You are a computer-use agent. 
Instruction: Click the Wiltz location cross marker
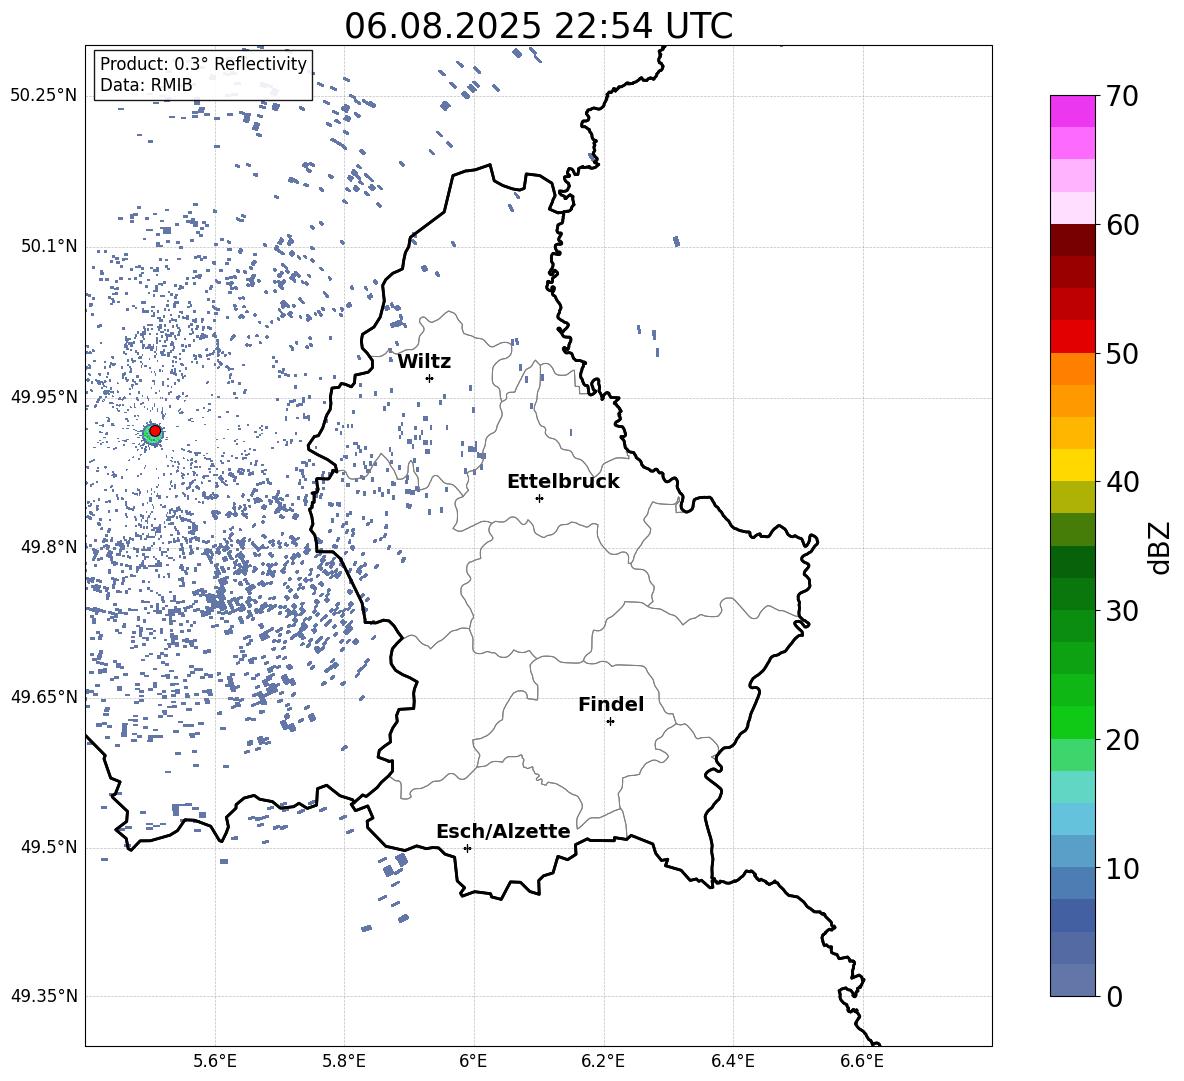pos(429,378)
